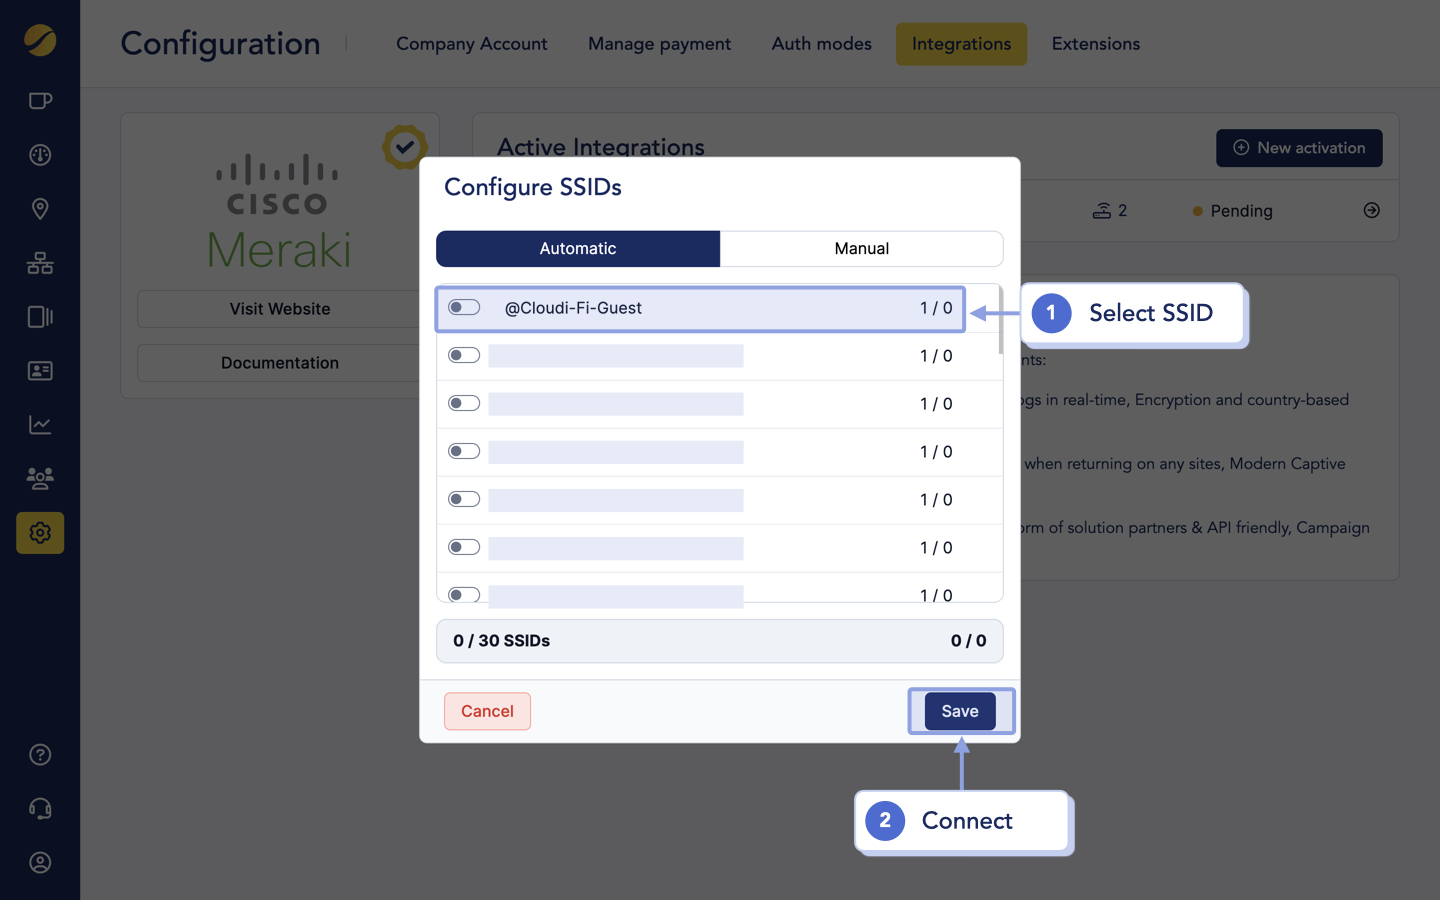Toggle the second SSID switch in the list
Viewport: 1440px width, 900px height.
[464, 355]
